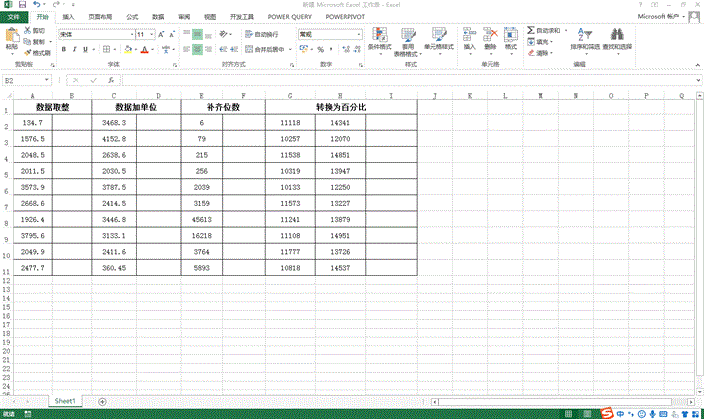Open the POWER QUERY ribbon tab
The image size is (704, 419).
click(x=289, y=17)
